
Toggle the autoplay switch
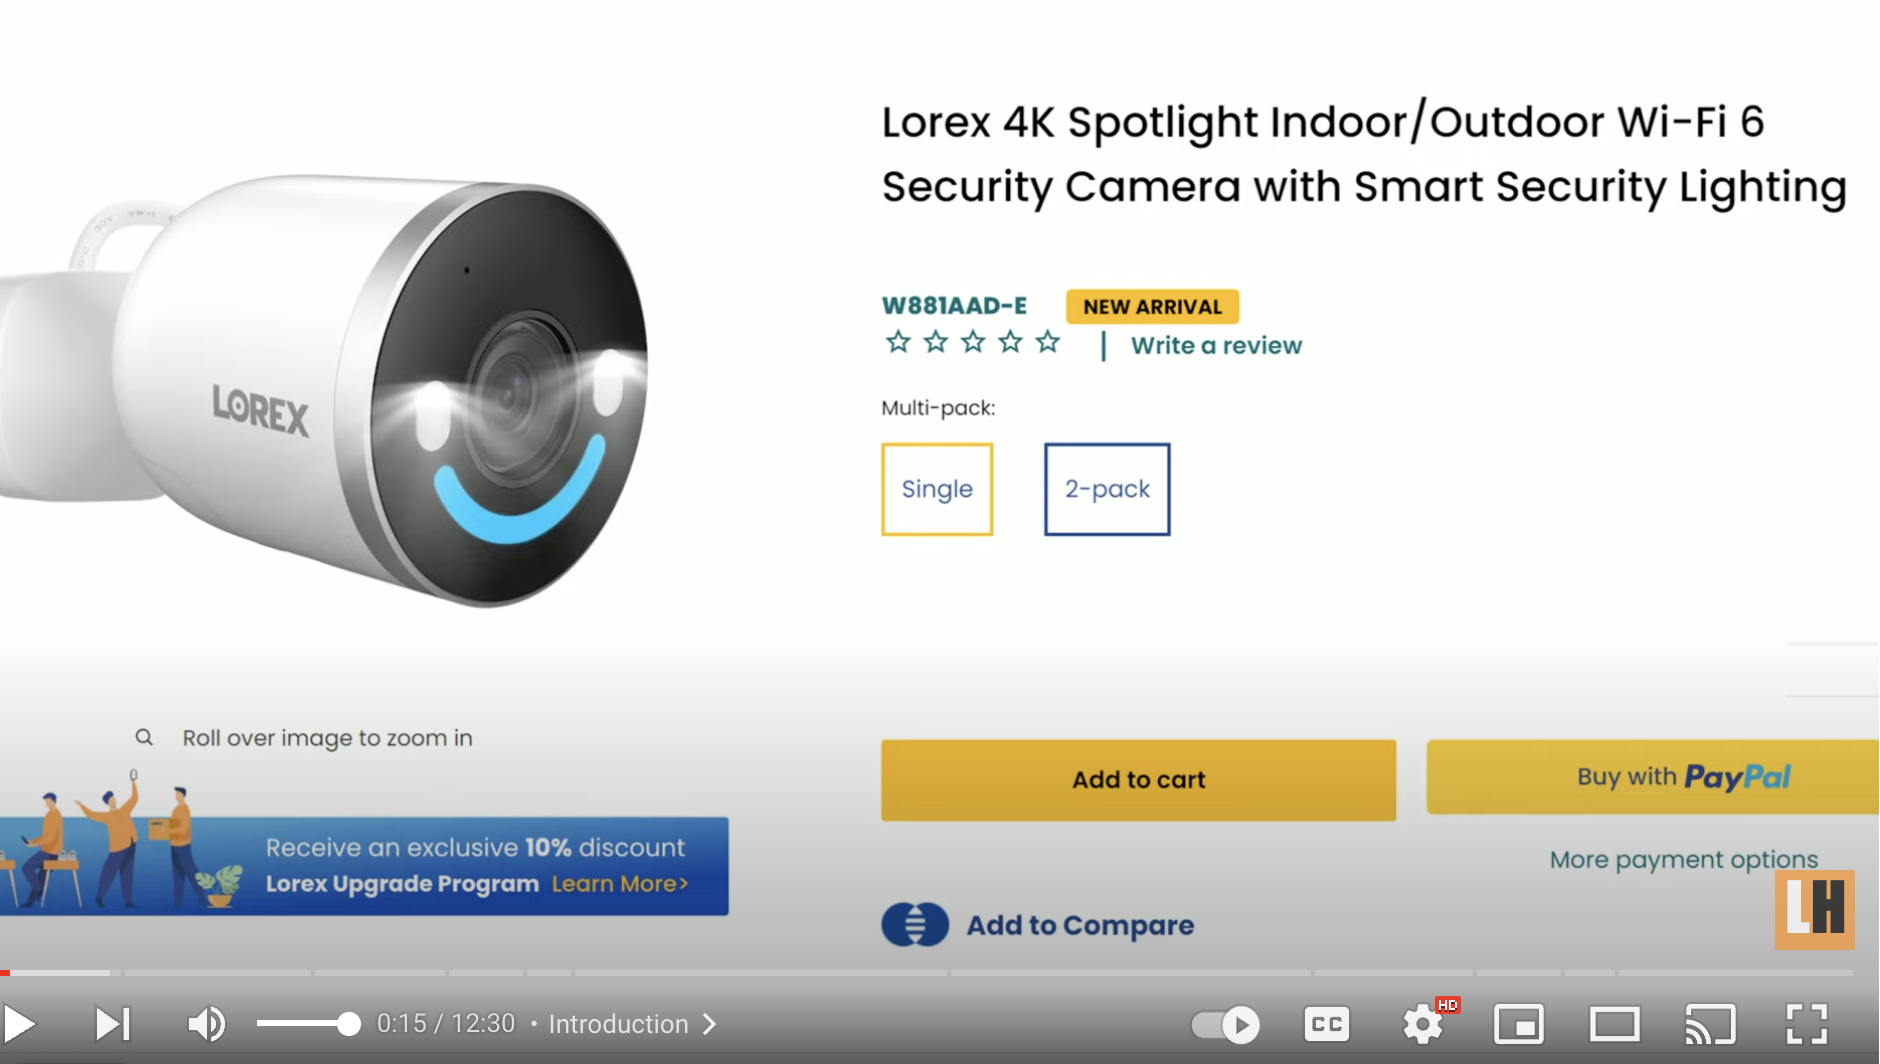[1225, 1024]
